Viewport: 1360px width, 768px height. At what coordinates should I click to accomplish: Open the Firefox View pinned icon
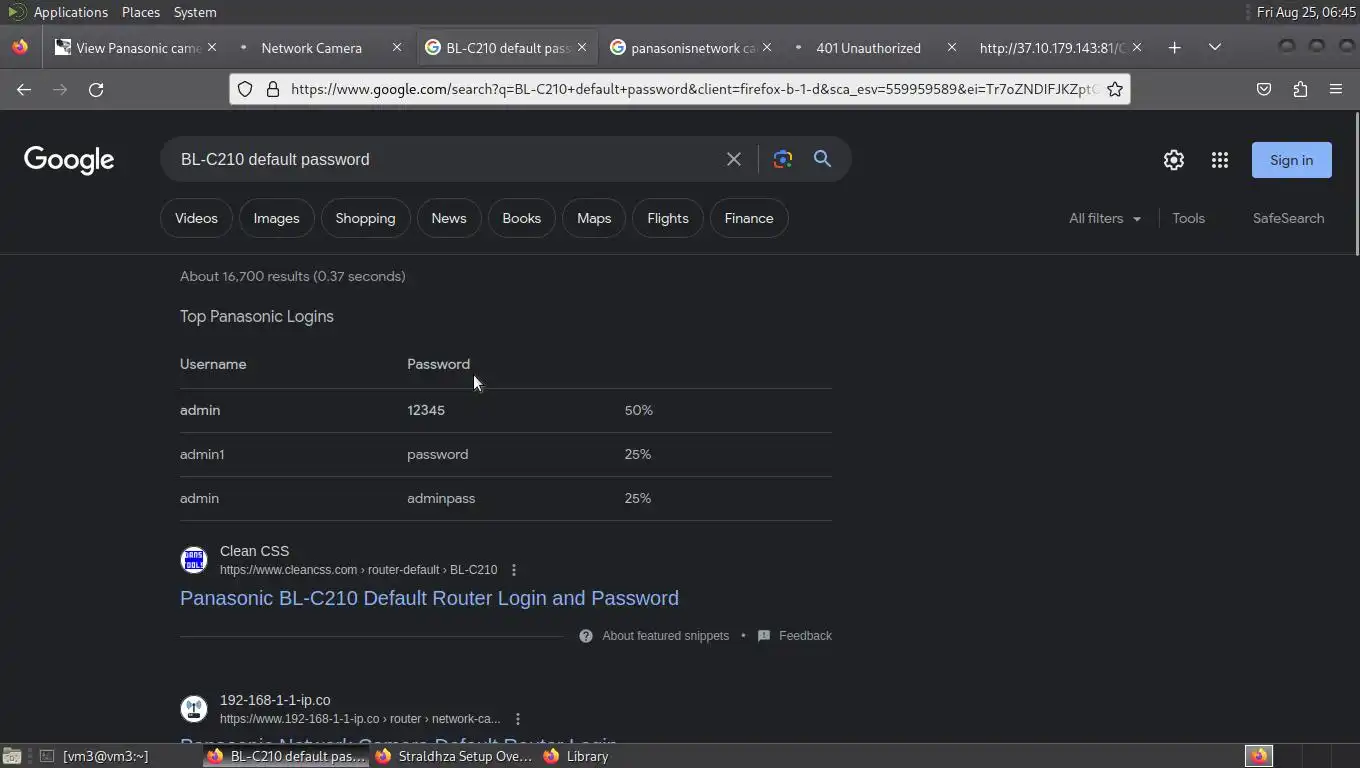[x=20, y=47]
